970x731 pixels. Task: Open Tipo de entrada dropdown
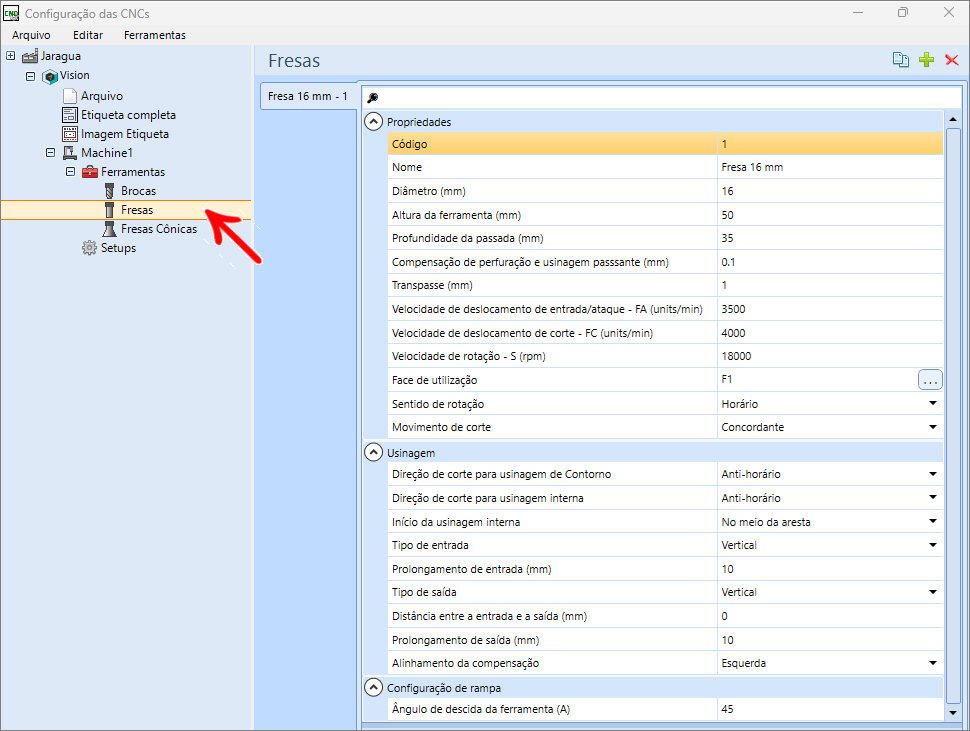click(x=932, y=545)
